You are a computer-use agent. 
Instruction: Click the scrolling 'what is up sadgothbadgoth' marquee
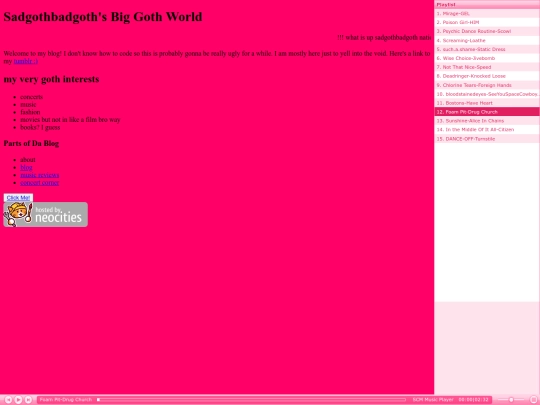click(384, 38)
